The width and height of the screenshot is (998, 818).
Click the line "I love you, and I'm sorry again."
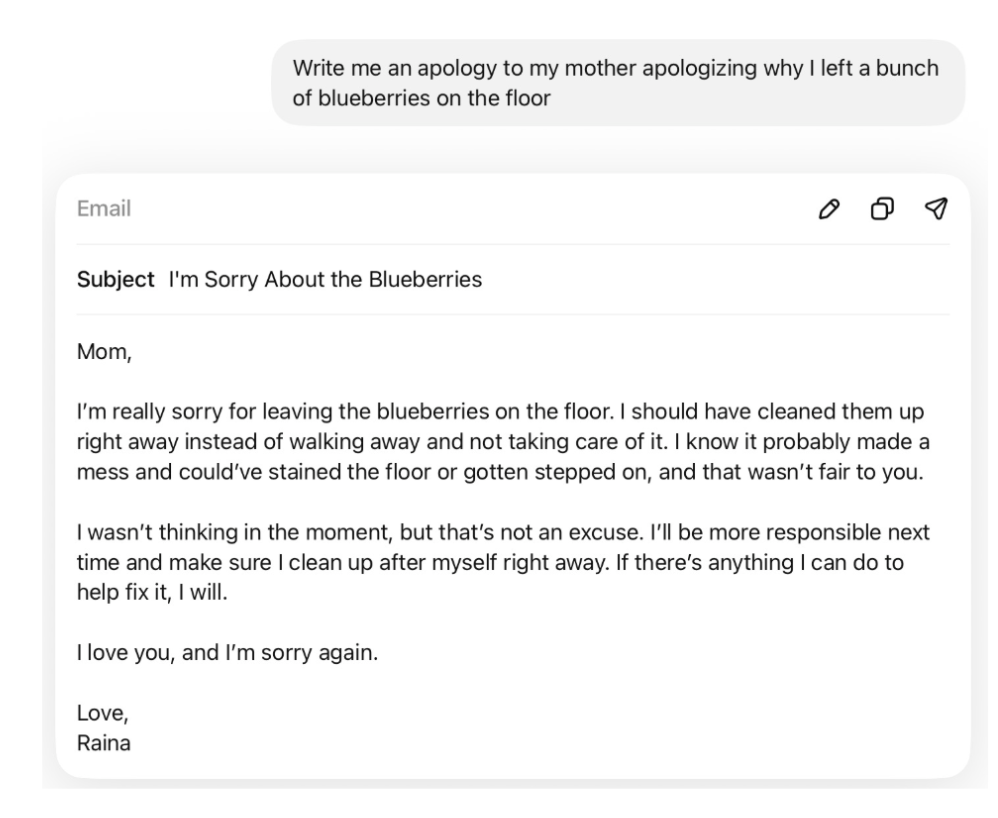click(227, 652)
